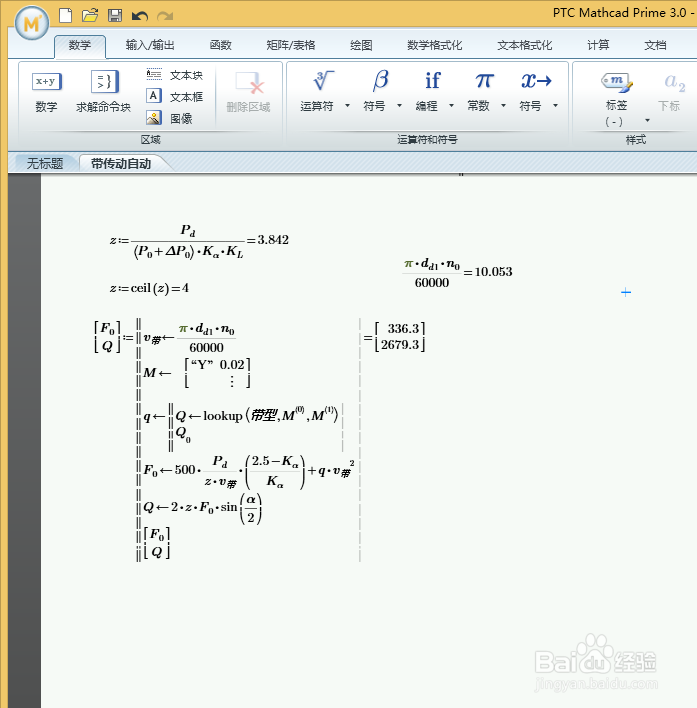The width and height of the screenshot is (697, 708).
Task: Switch to the 无标题 worksheet tab
Action: [x=45, y=163]
